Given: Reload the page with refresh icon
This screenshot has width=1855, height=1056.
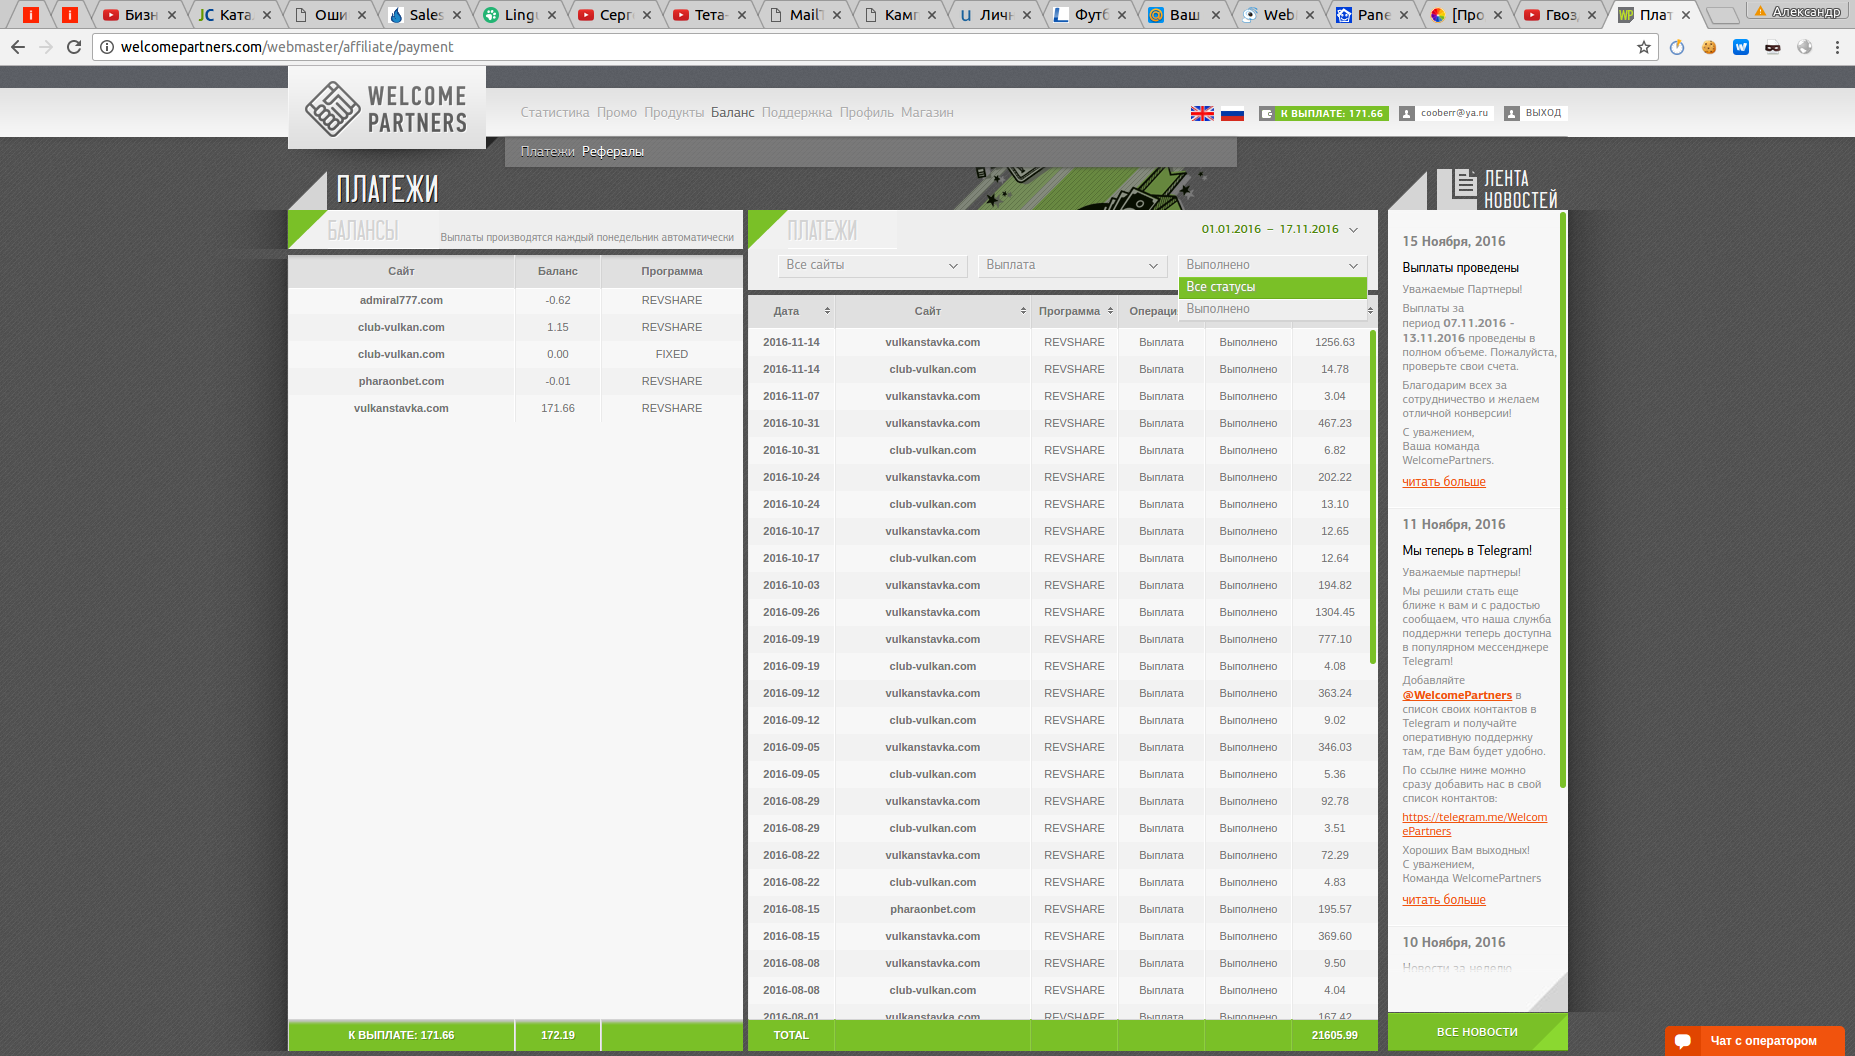Looking at the screenshot, I should (x=73, y=47).
